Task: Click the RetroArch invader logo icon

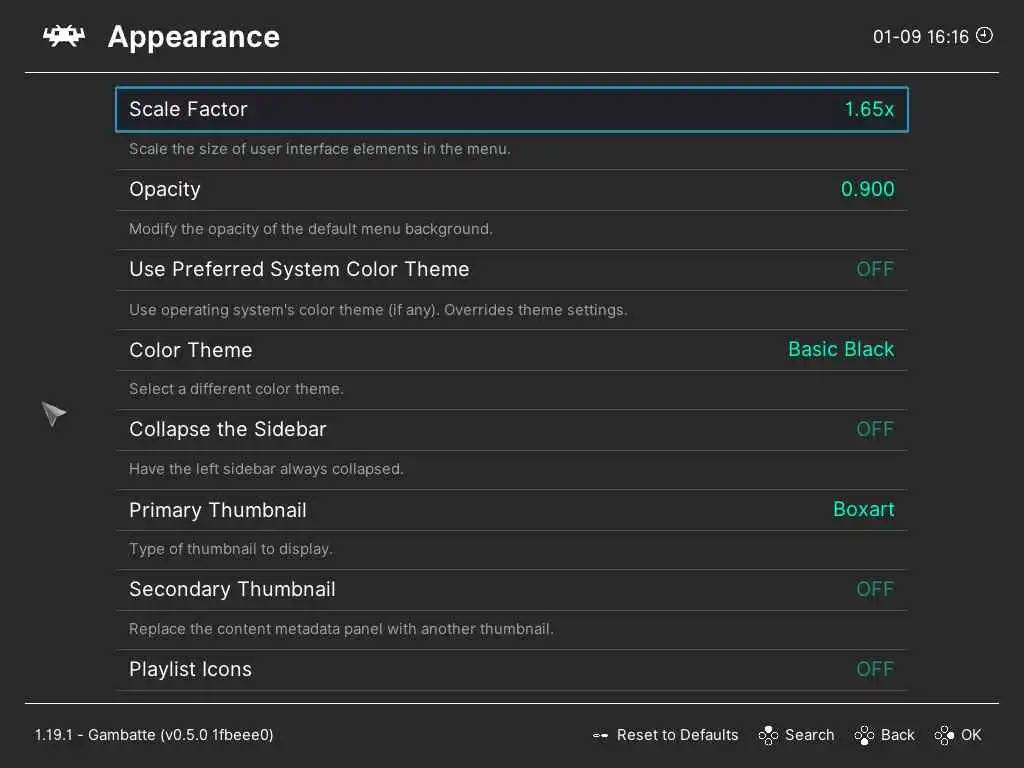Action: (x=62, y=36)
